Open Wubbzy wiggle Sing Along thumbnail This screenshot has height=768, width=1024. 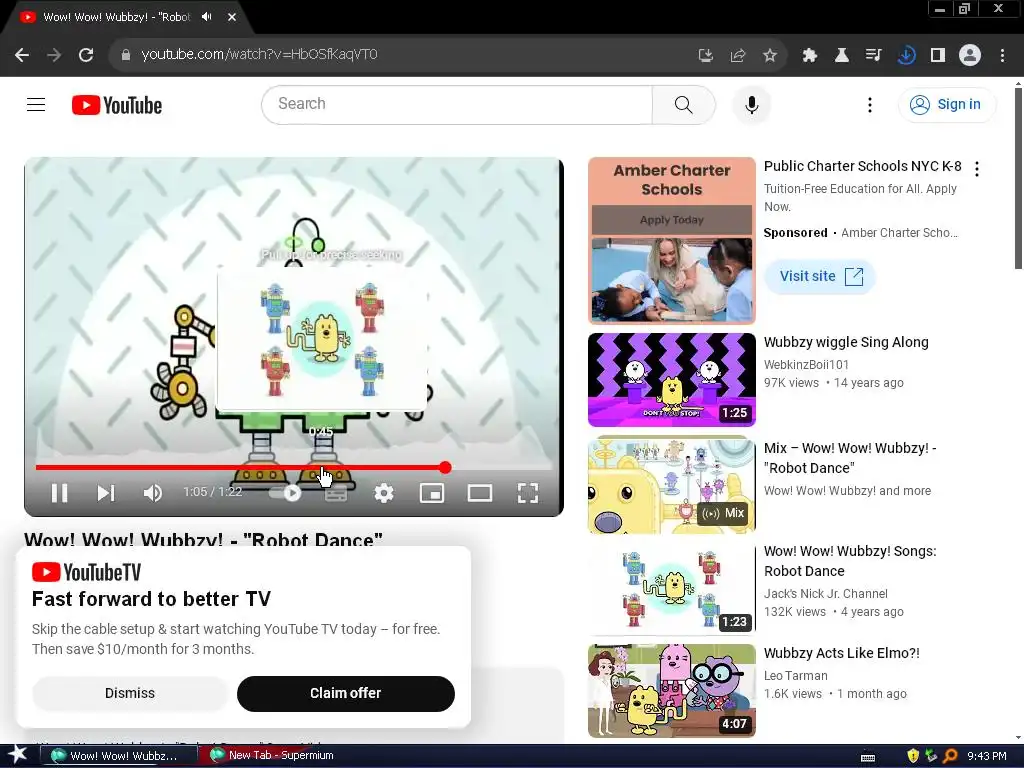click(671, 379)
